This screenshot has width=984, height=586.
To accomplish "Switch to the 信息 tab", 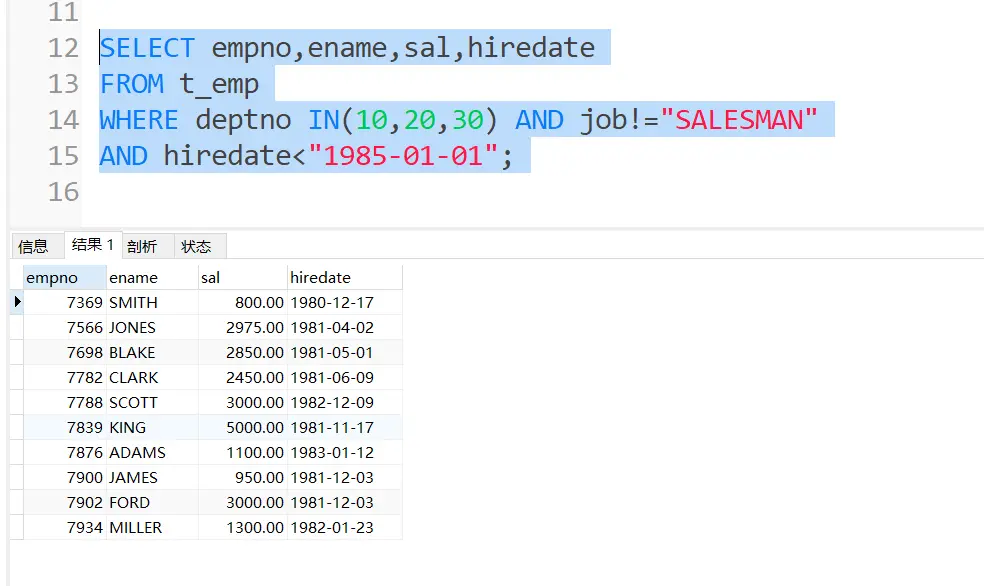I will [33, 246].
